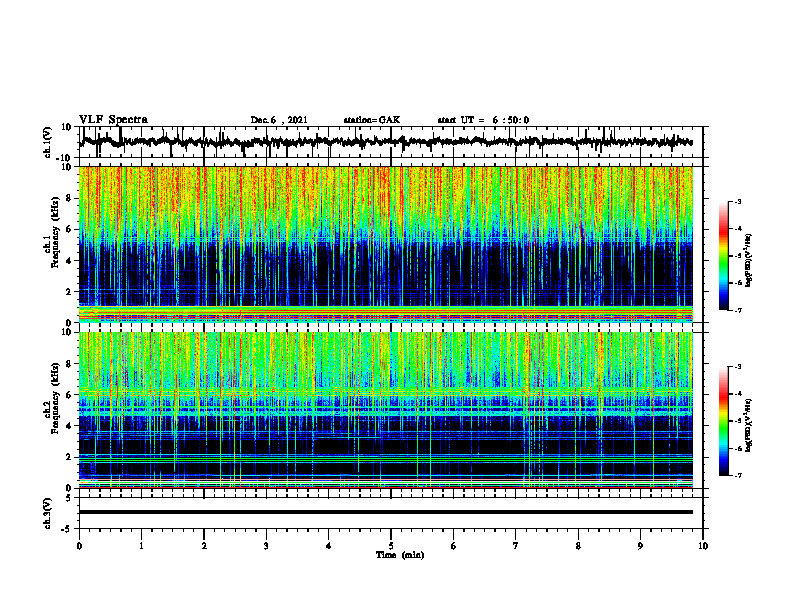Click the 6 kHz tick on ch.1 frequency axis
This screenshot has height=612, width=792.
(69, 229)
